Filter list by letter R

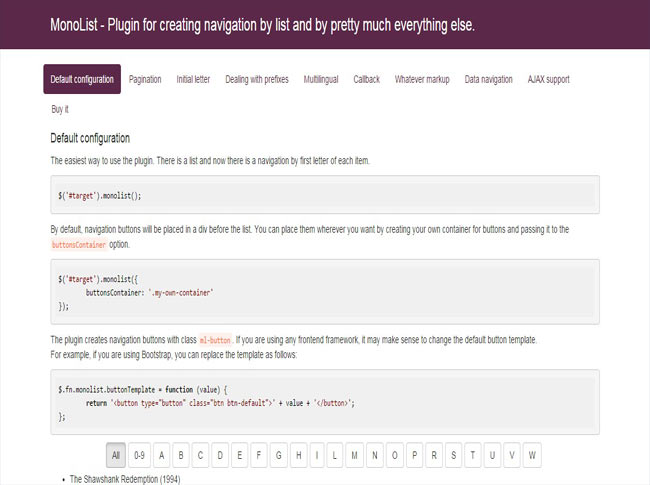point(434,455)
